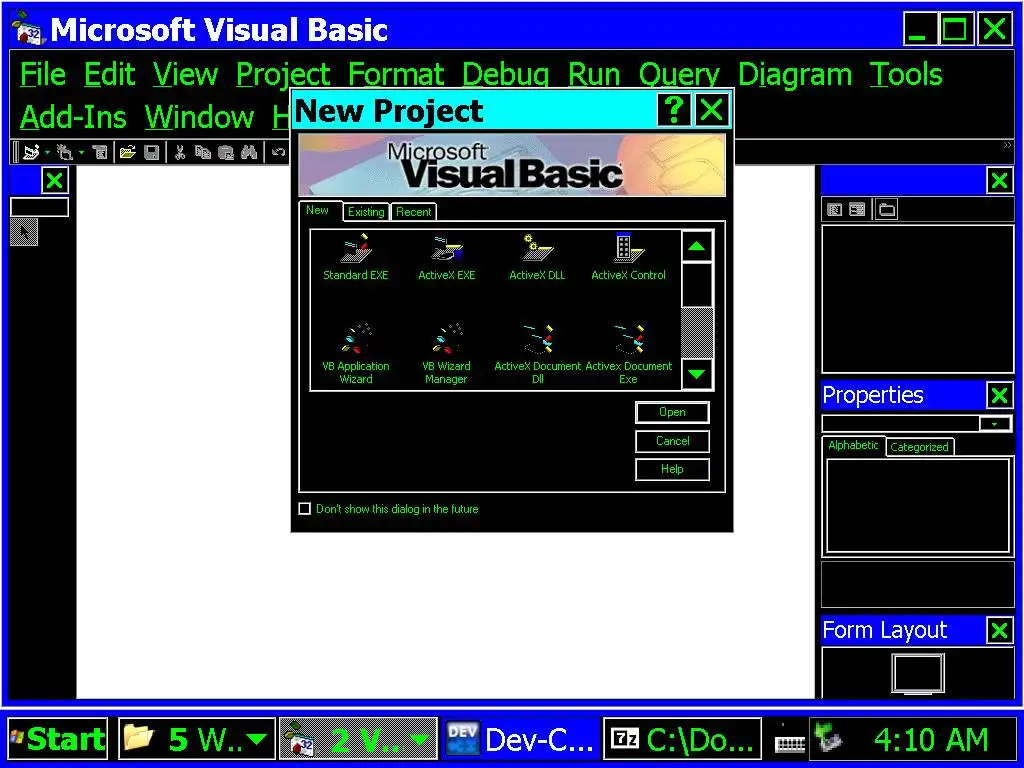Open the Add-Ins menu
1024x768 pixels.
click(73, 117)
